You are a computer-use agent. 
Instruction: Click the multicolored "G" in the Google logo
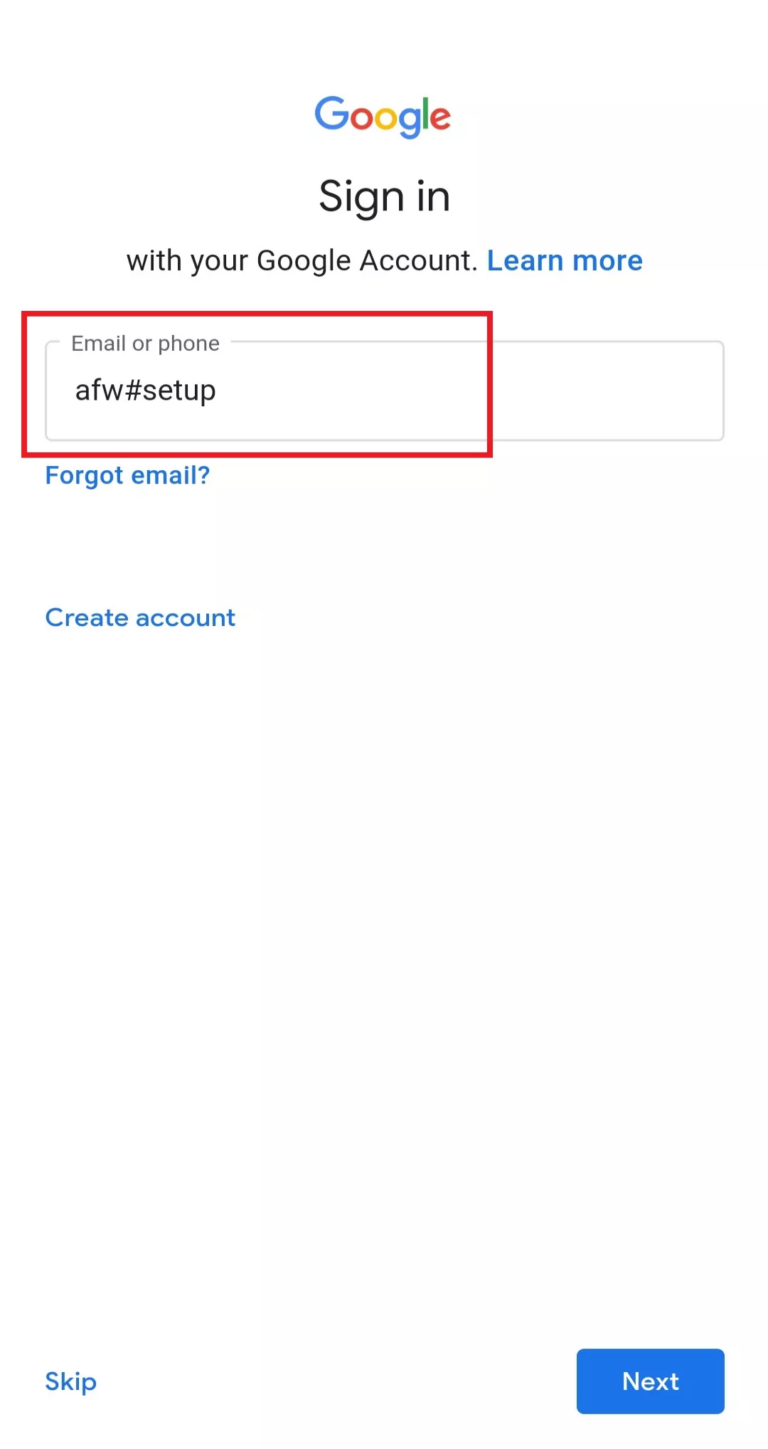[x=331, y=117]
